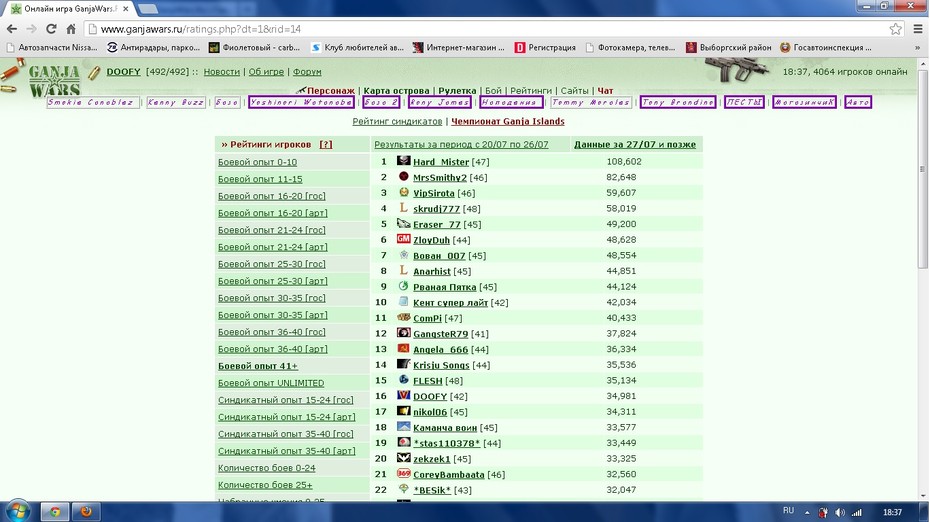Click the syndicate icon beside VipSirota
This screenshot has width=930, height=522.
click(403, 192)
